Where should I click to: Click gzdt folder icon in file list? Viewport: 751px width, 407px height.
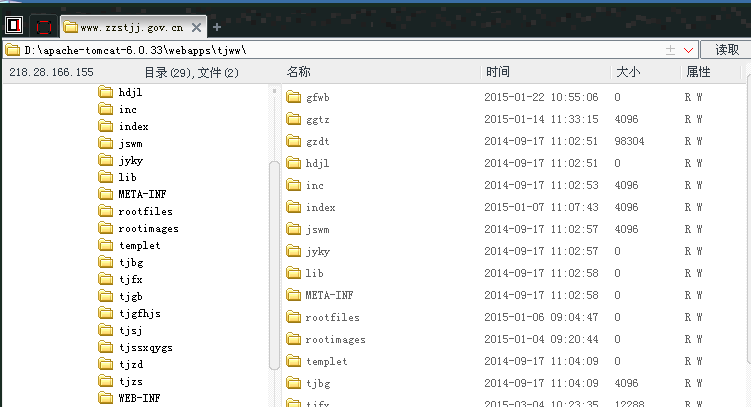294,141
